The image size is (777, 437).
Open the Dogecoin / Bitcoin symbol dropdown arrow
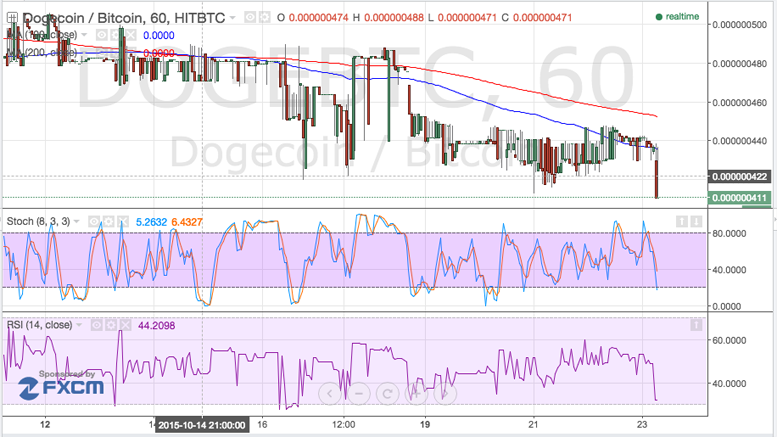coord(232,18)
